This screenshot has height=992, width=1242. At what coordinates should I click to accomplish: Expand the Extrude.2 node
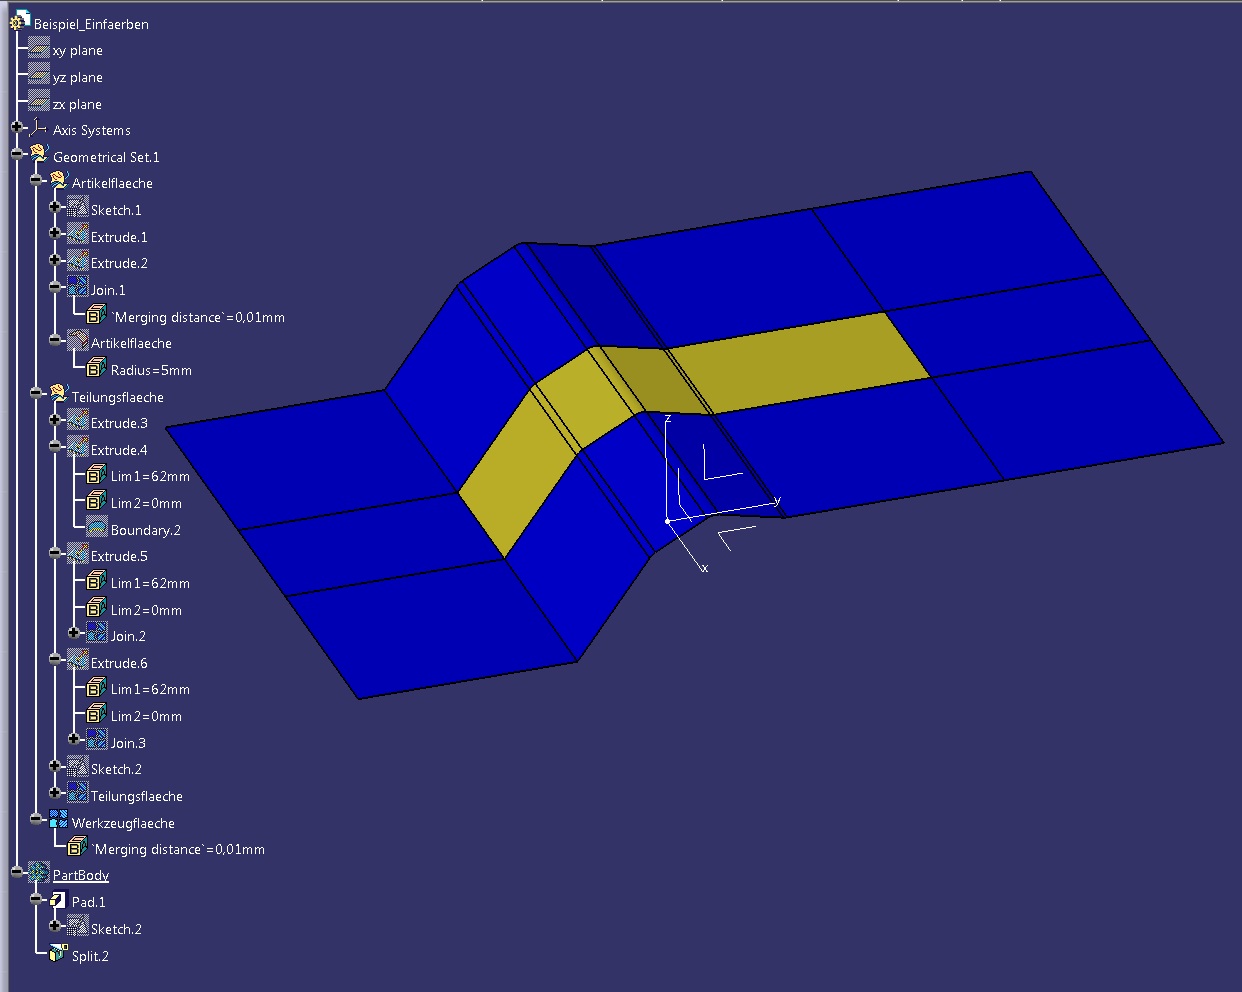click(55, 260)
